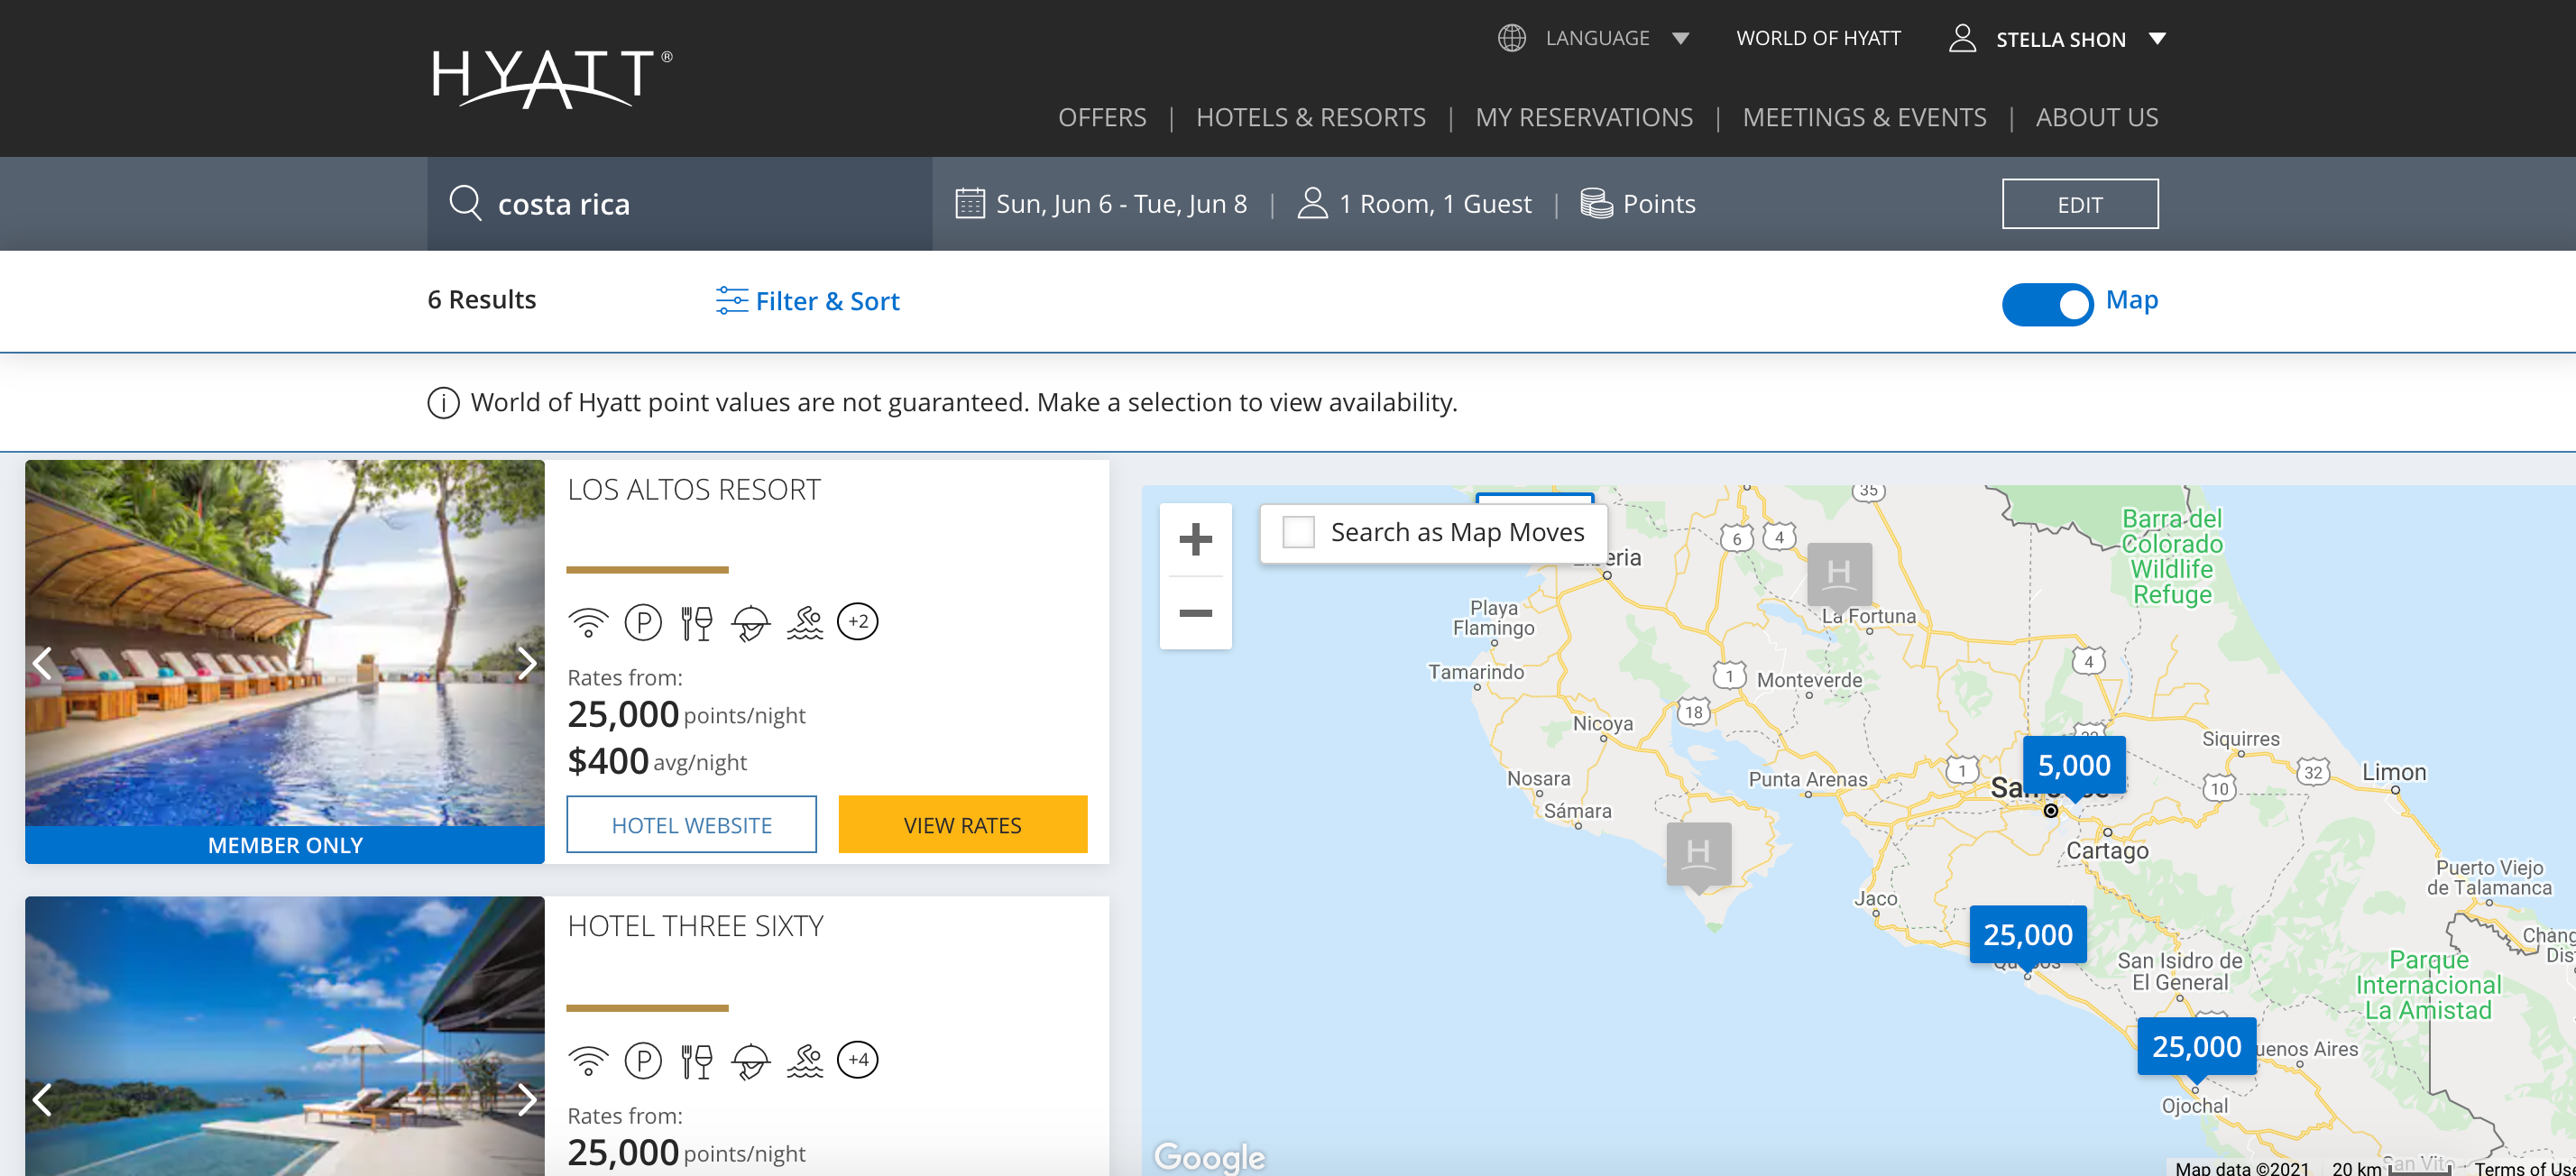Click the calendar dates icon
The width and height of the screenshot is (2576, 1176).
tap(969, 203)
